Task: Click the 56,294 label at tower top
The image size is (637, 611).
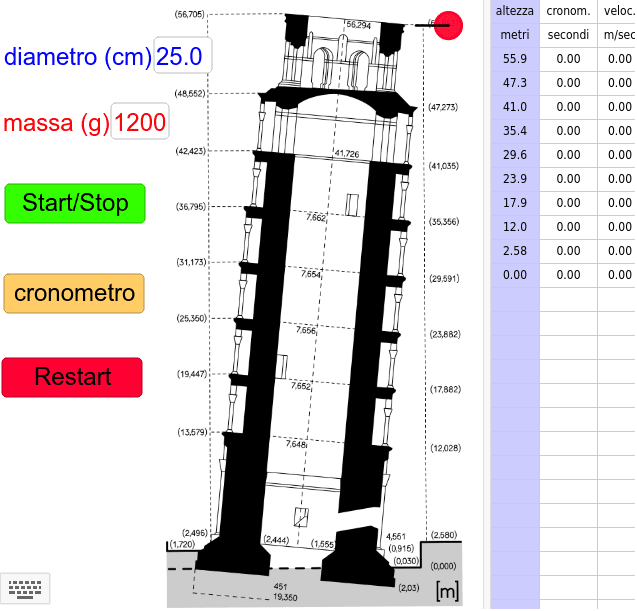Action: (x=358, y=25)
